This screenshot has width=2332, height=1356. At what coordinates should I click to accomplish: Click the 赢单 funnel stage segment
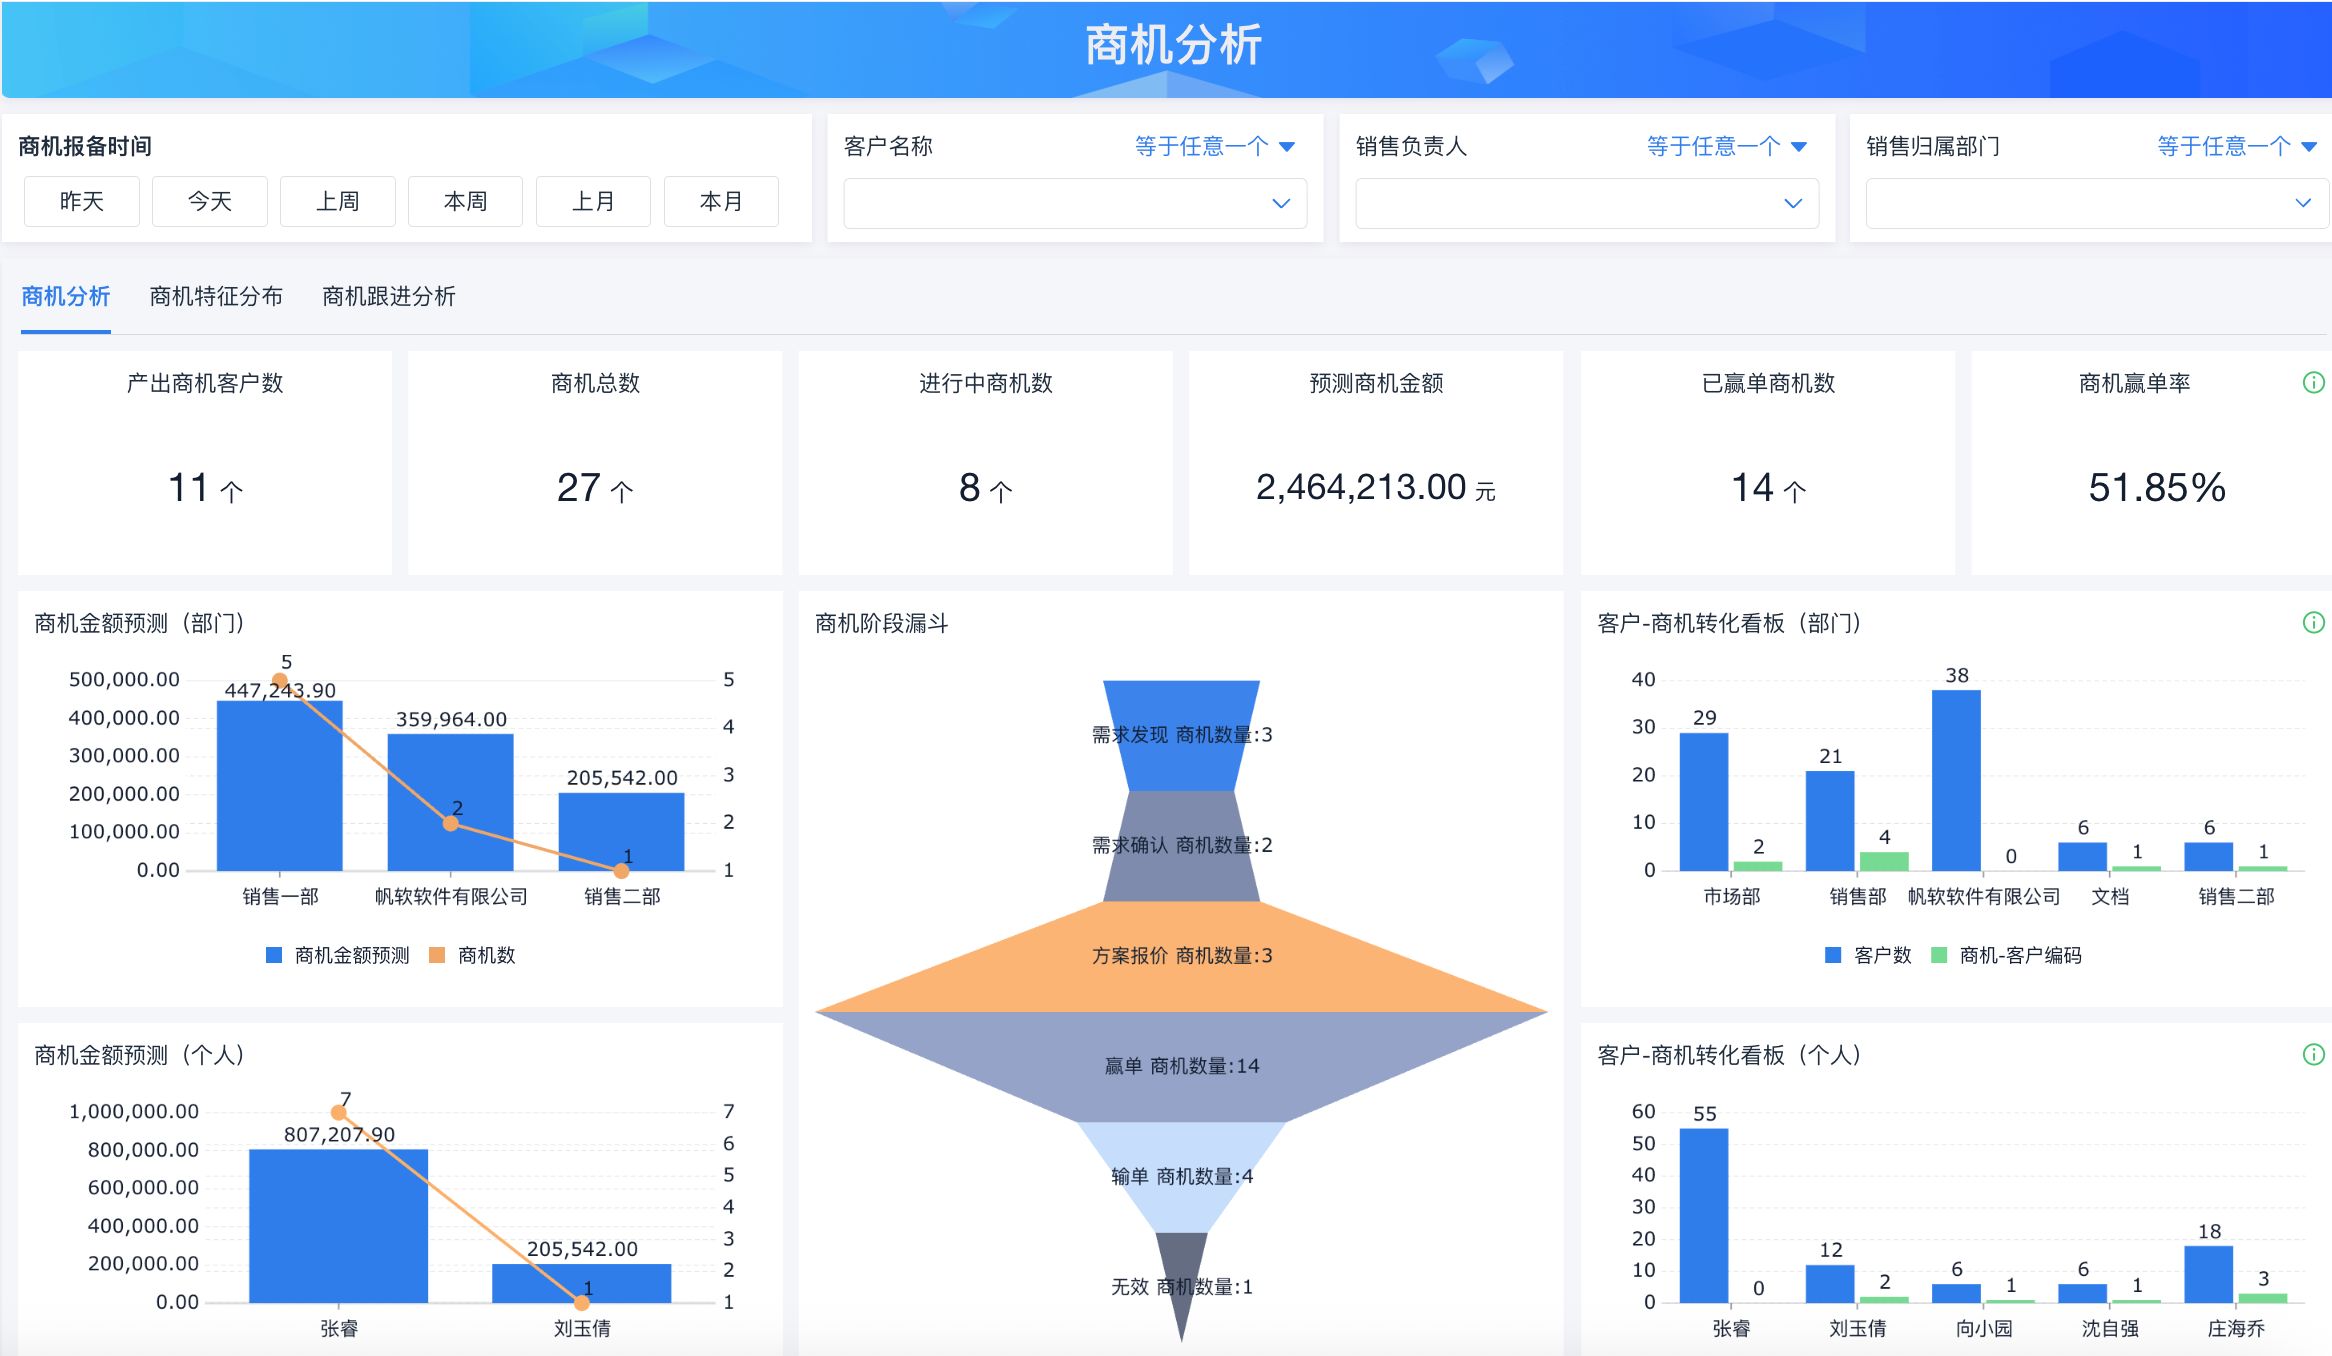tap(1180, 1066)
